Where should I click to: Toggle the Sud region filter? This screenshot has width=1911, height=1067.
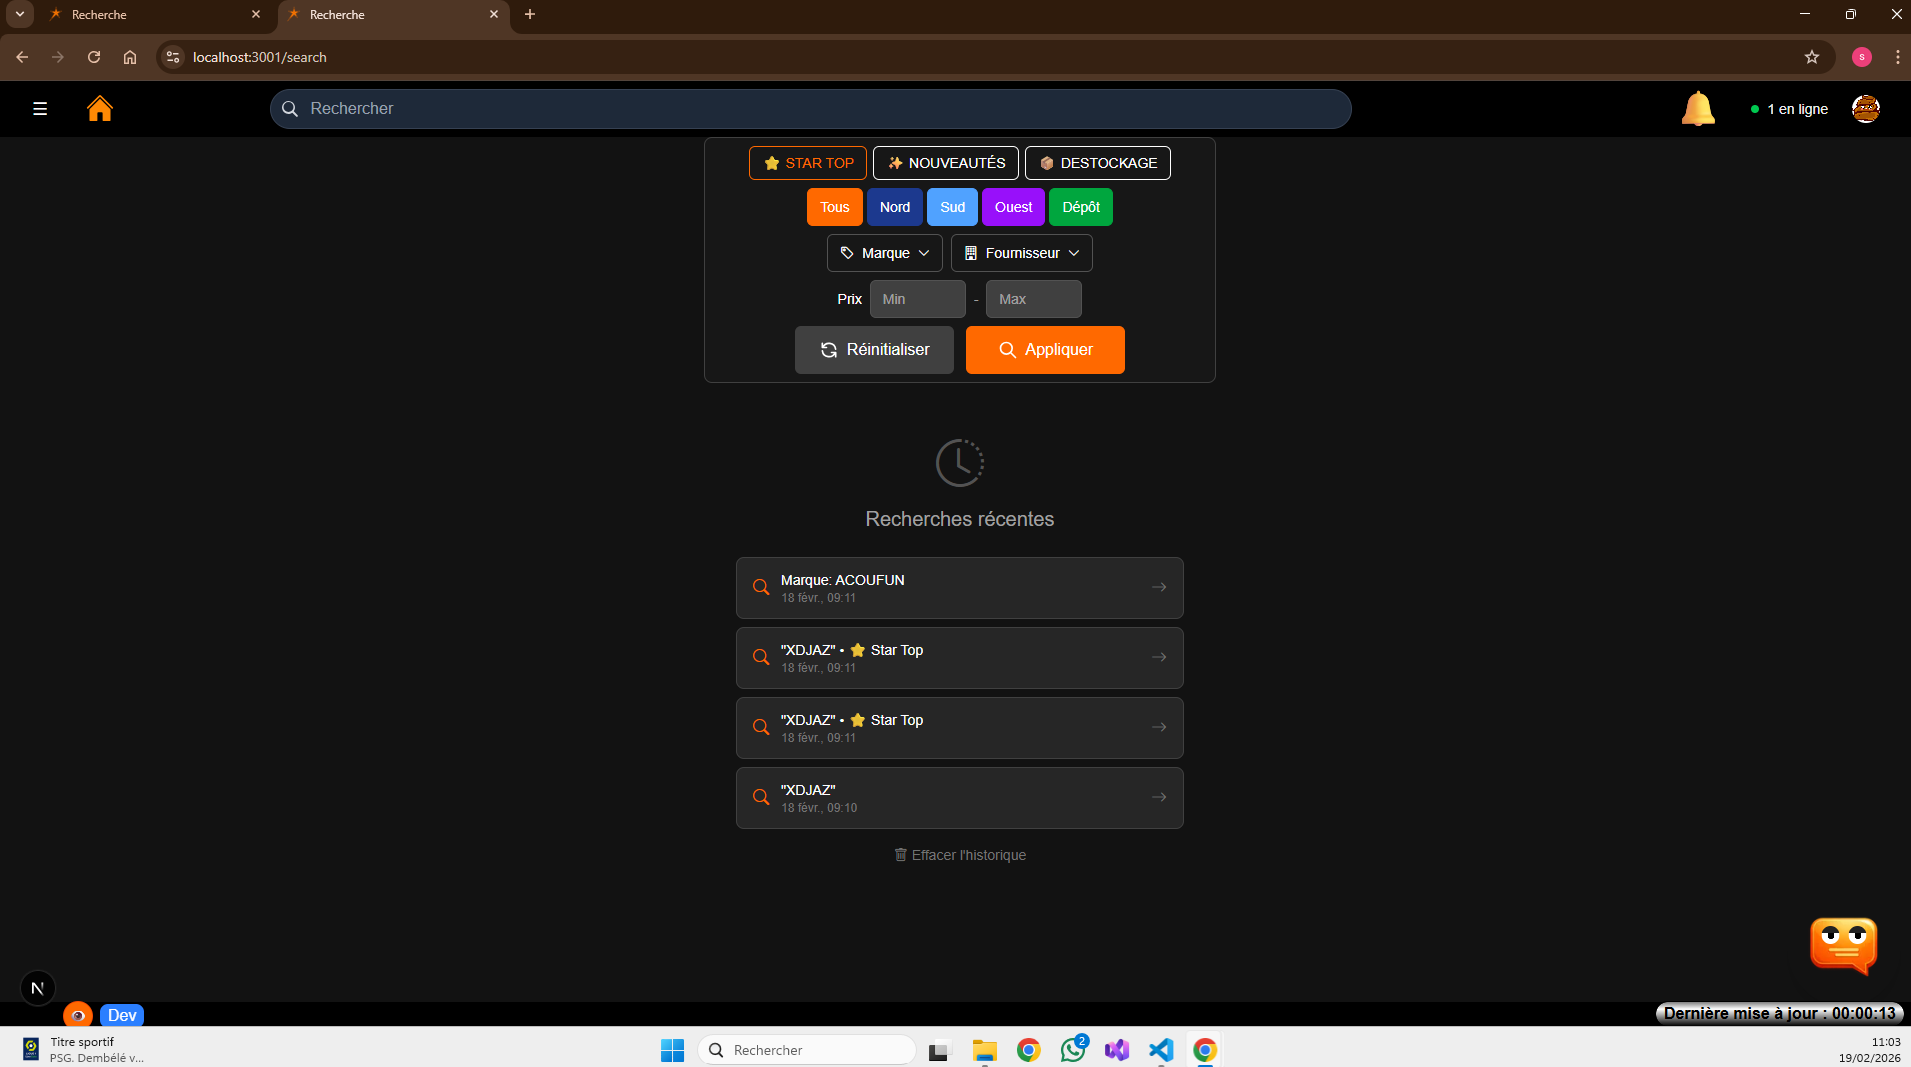[952, 207]
